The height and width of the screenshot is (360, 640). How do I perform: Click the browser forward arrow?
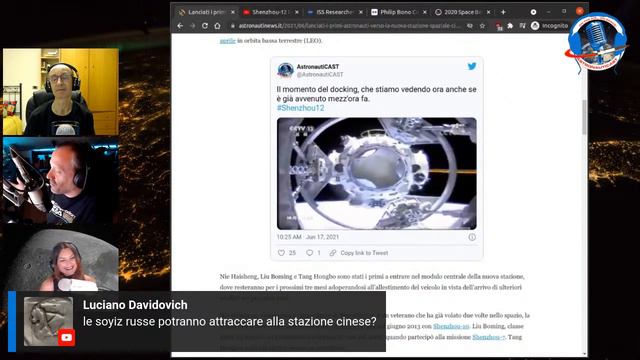193,26
